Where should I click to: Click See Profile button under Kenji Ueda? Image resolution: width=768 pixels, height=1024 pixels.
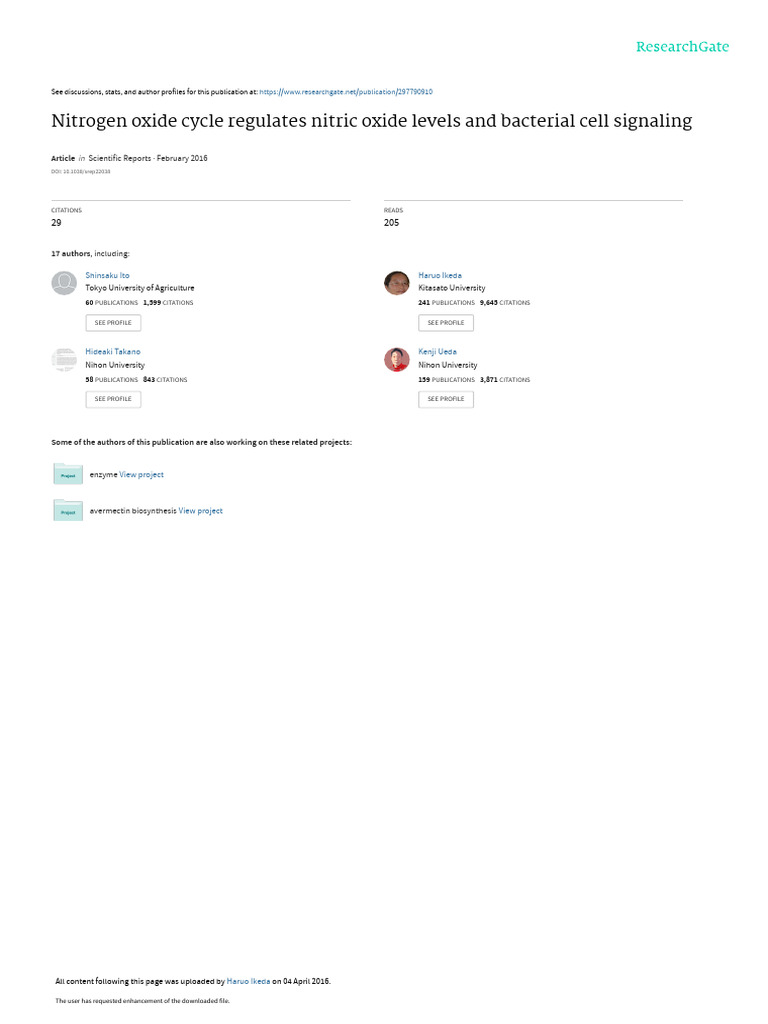click(x=446, y=399)
